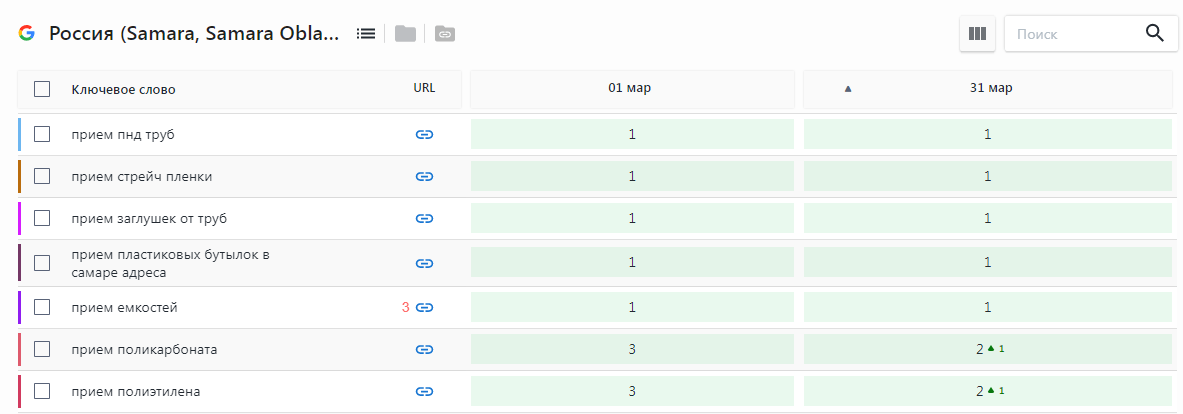The width and height of the screenshot is (1183, 414).
Task: Open the list view icon
Action: pyautogui.click(x=366, y=33)
